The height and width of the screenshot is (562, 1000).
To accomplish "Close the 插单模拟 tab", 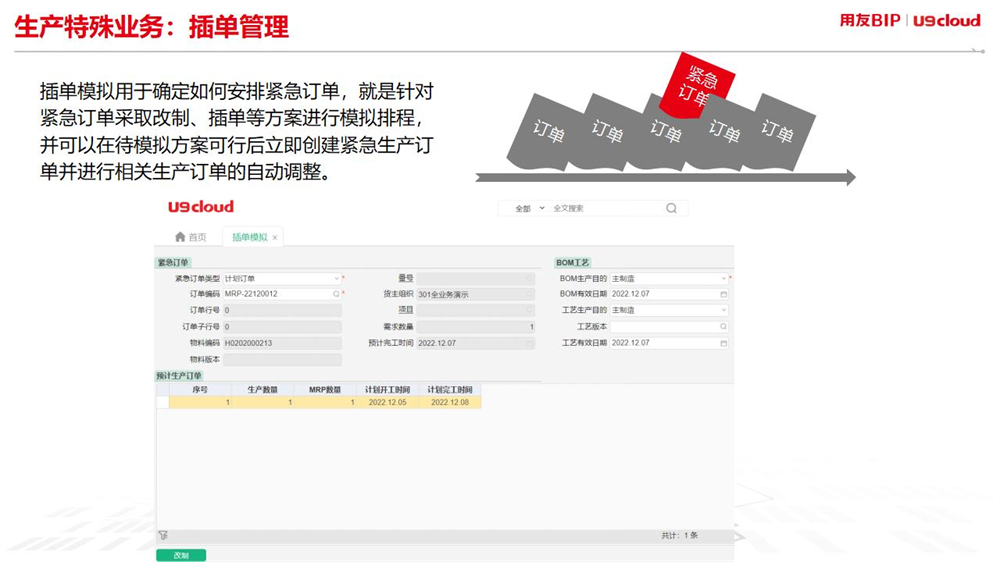I will click(275, 238).
